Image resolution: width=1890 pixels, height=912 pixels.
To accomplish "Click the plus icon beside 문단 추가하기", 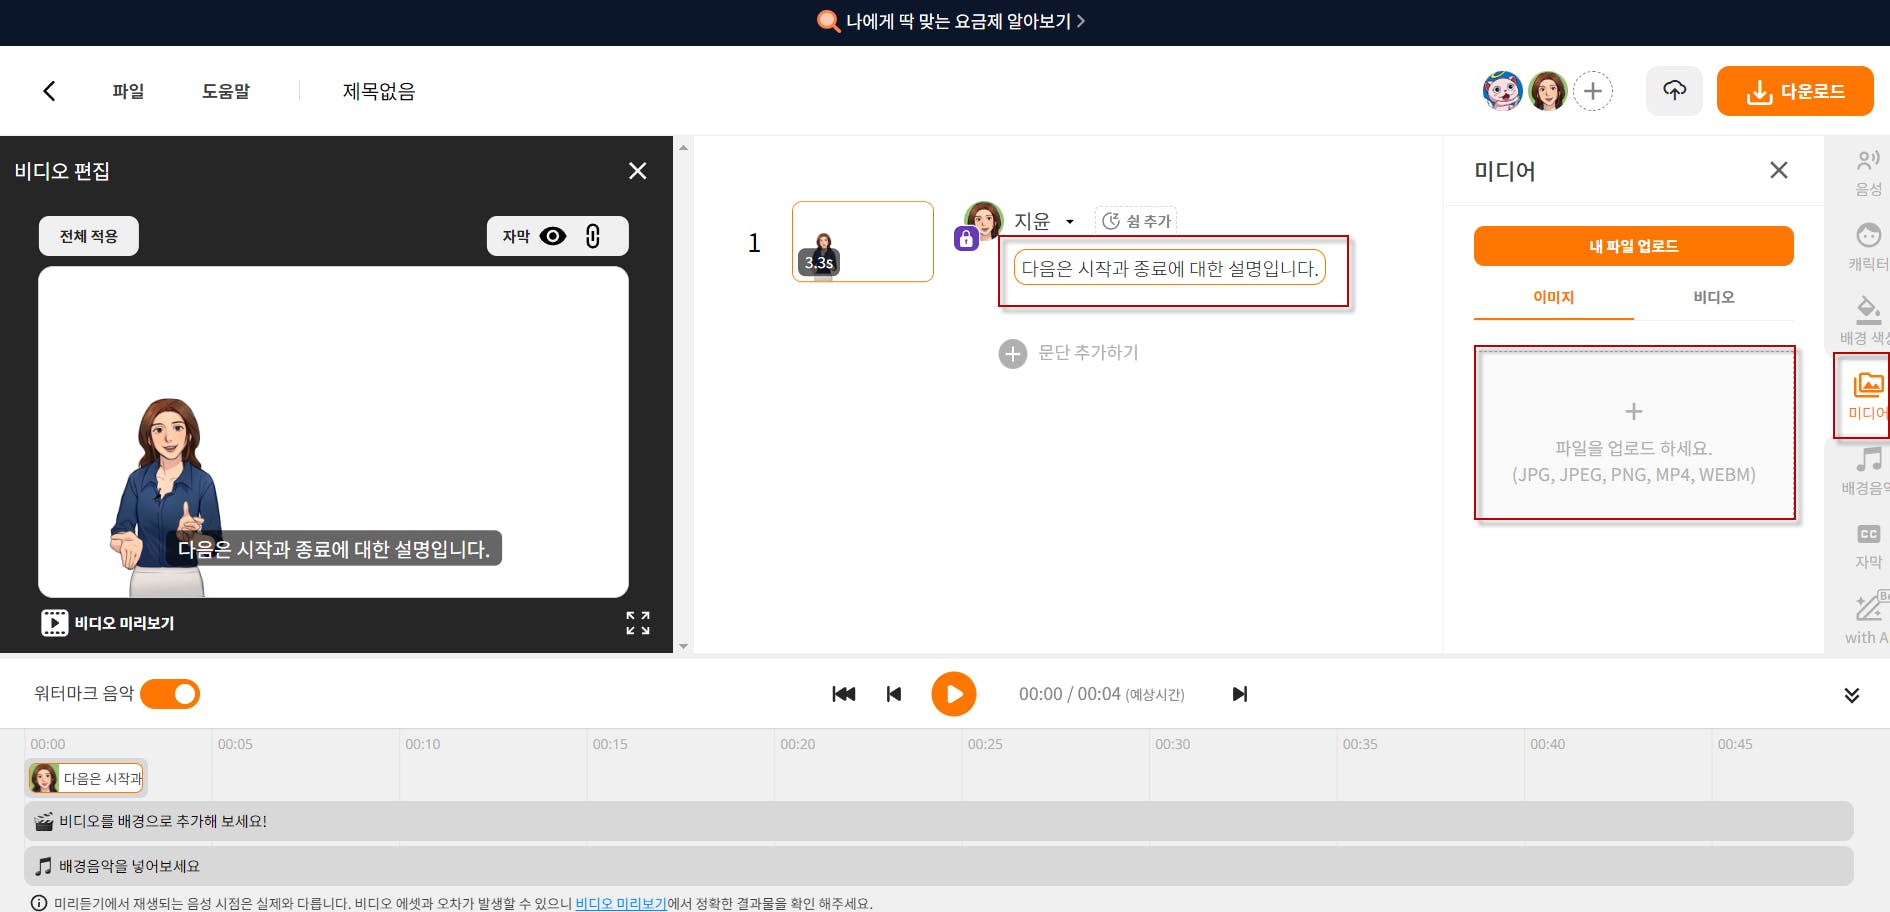I will [1013, 353].
